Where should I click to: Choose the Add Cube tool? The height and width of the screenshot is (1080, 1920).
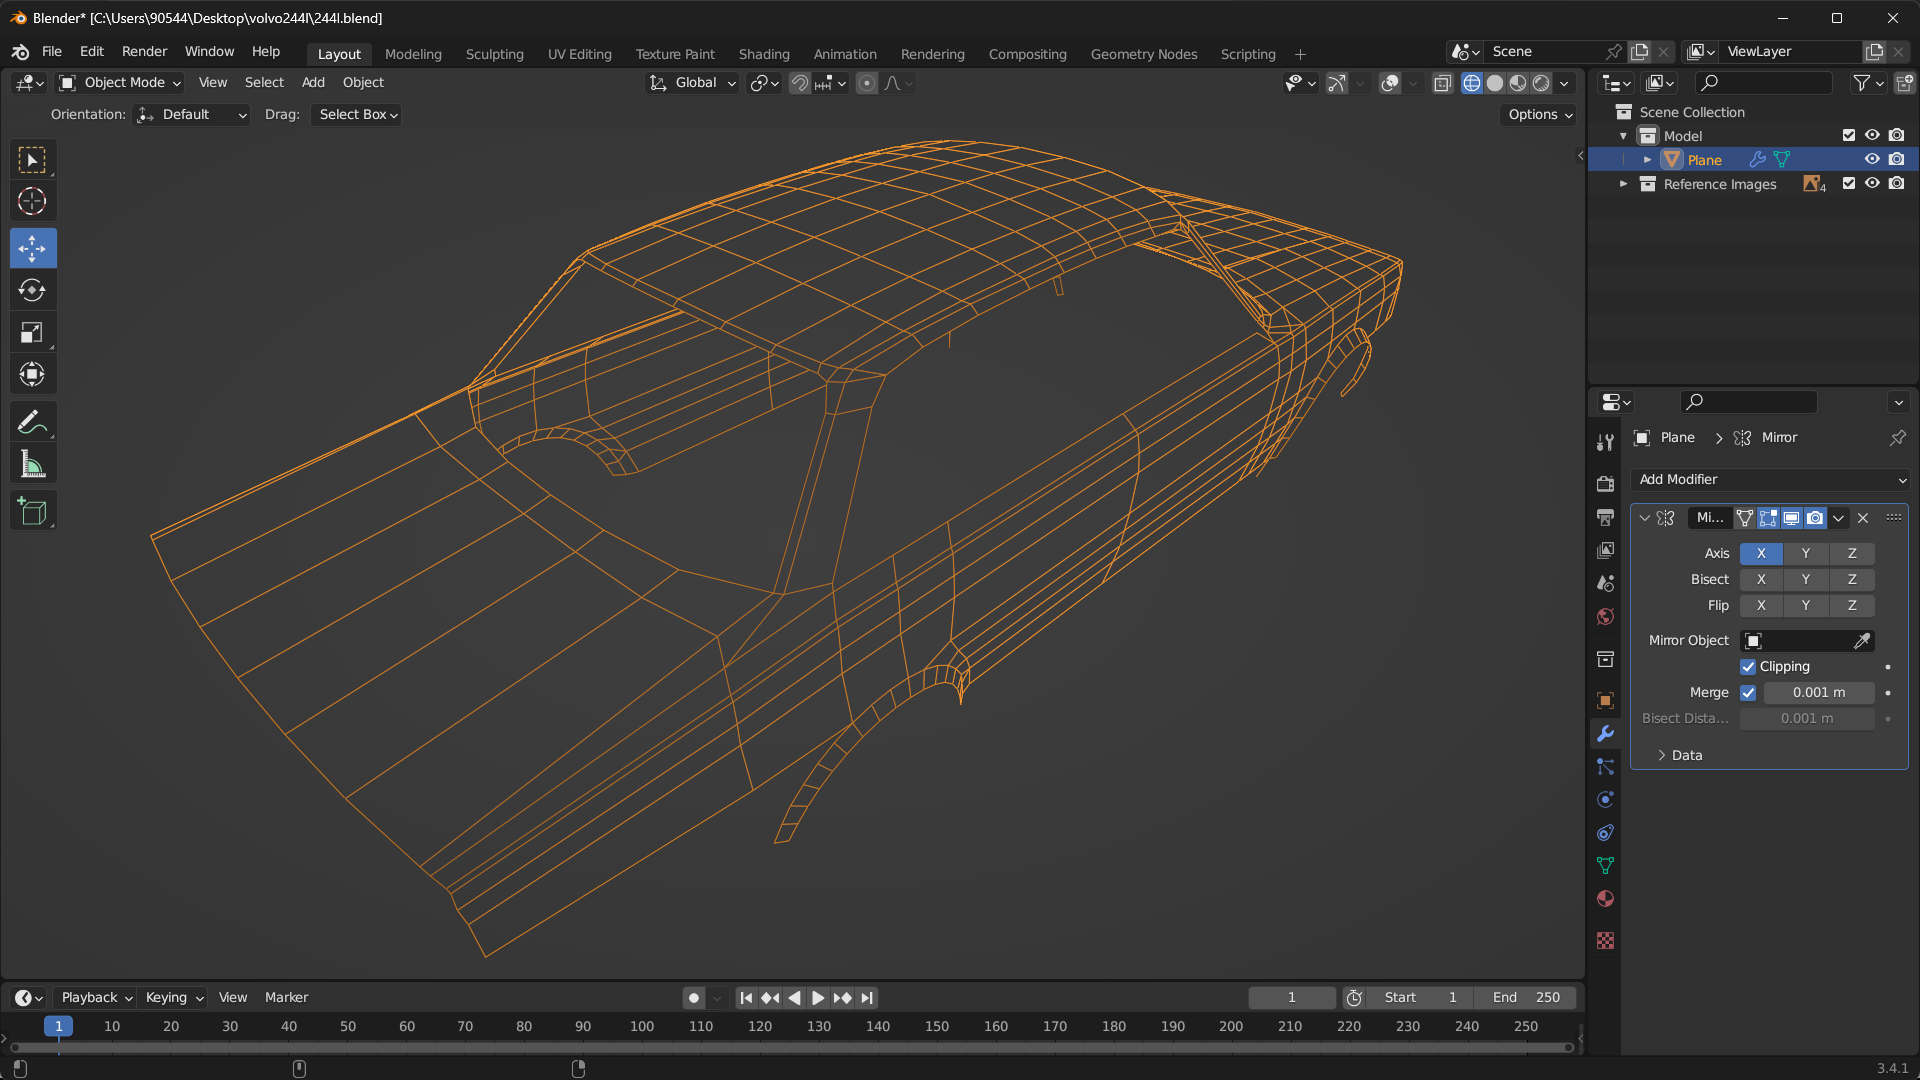coord(32,512)
